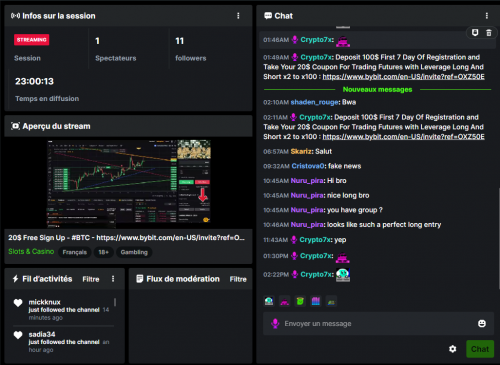The height and width of the screenshot is (365, 500).
Task: Open the Flux de modération Filtre
Action: [x=238, y=279]
